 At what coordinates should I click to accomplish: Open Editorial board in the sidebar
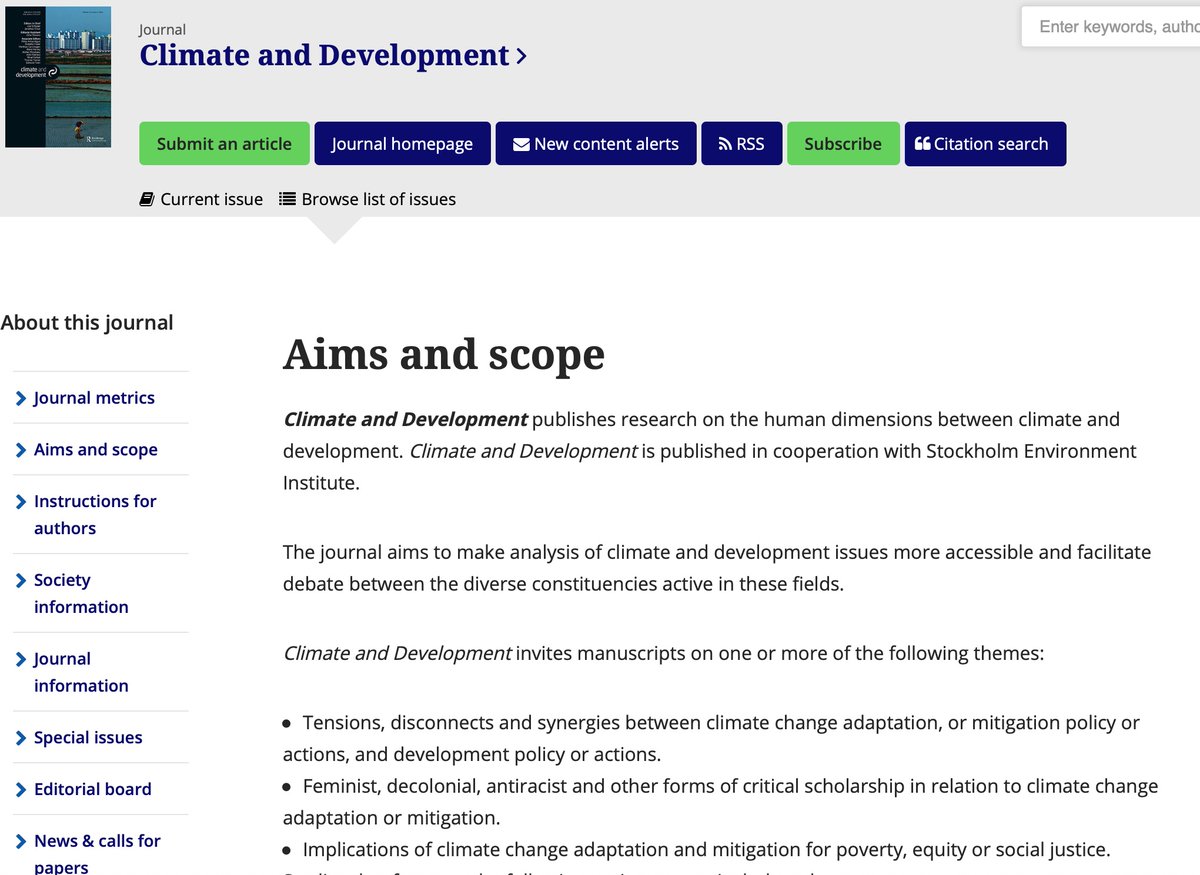93,790
